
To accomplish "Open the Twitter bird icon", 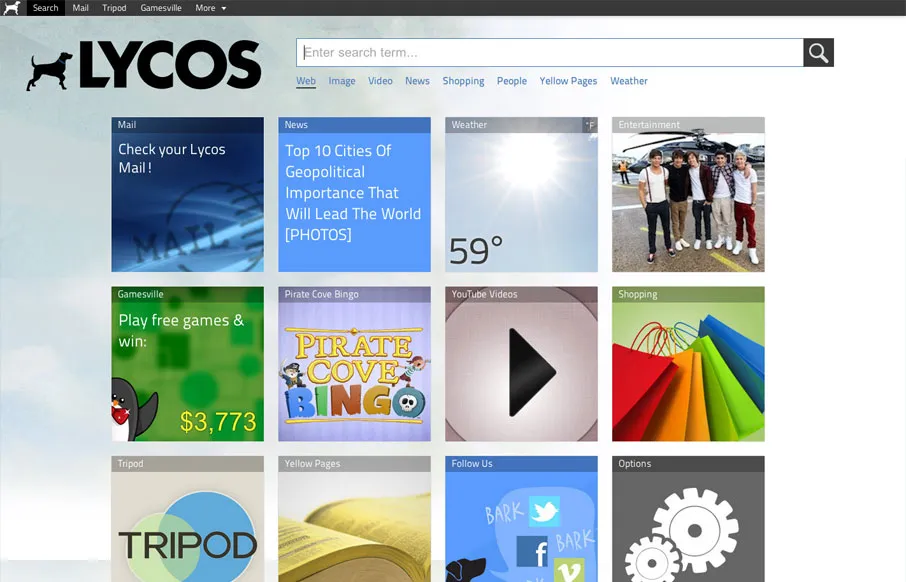I will coord(544,511).
